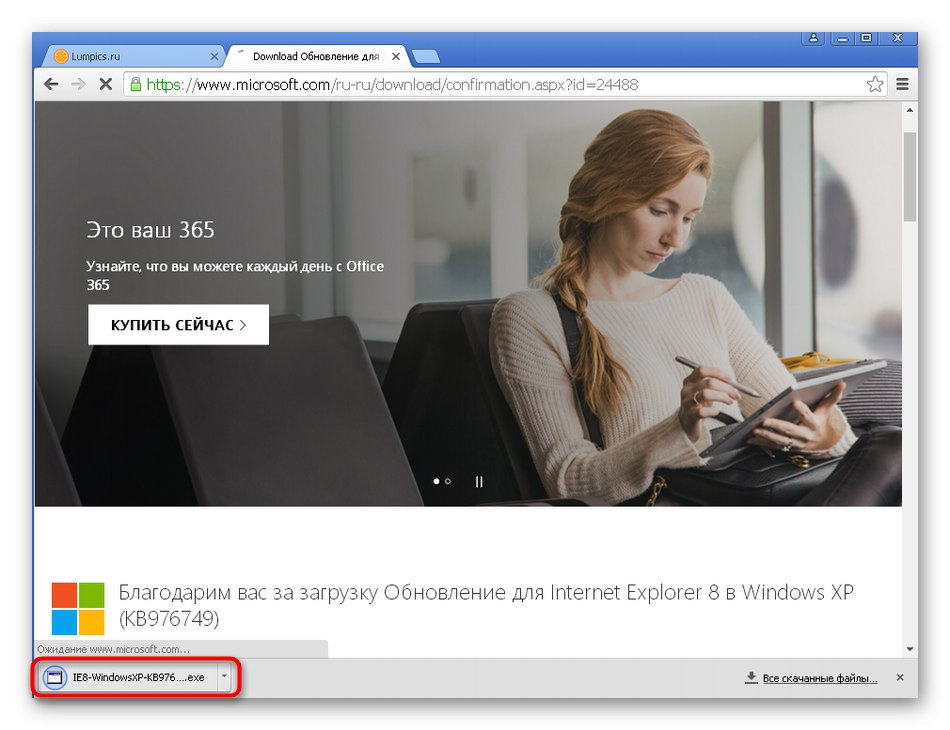Click the user profile icon in title bar
This screenshot has width=950, height=730.
pos(813,38)
